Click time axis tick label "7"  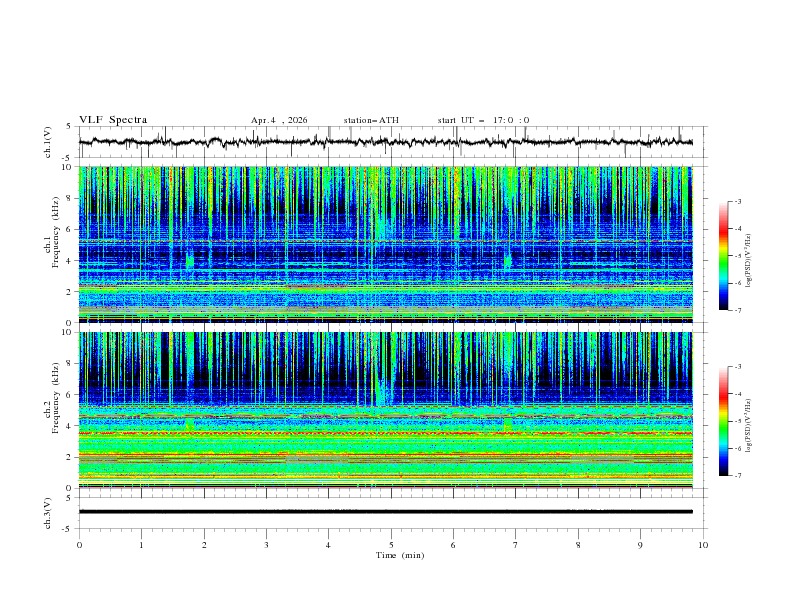pyautogui.click(x=516, y=545)
